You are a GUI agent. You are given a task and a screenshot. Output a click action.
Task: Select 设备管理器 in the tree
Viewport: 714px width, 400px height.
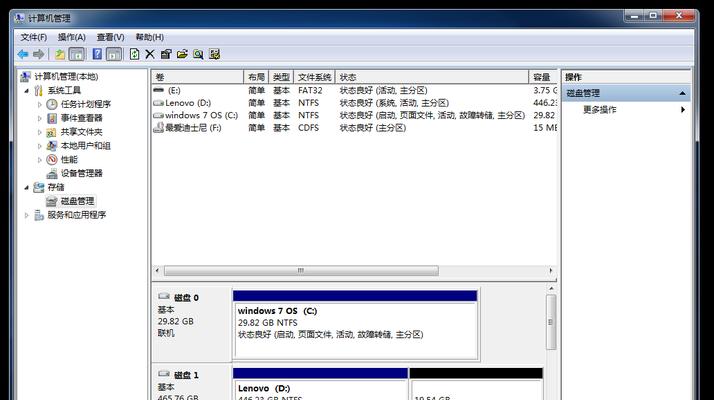click(82, 173)
